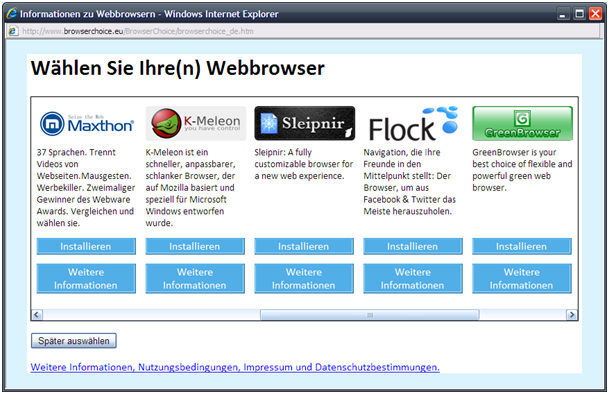The height and width of the screenshot is (394, 609).
Task: Click the heading Wählen Sie Ihre(n) Webbrowser
Action: (177, 68)
